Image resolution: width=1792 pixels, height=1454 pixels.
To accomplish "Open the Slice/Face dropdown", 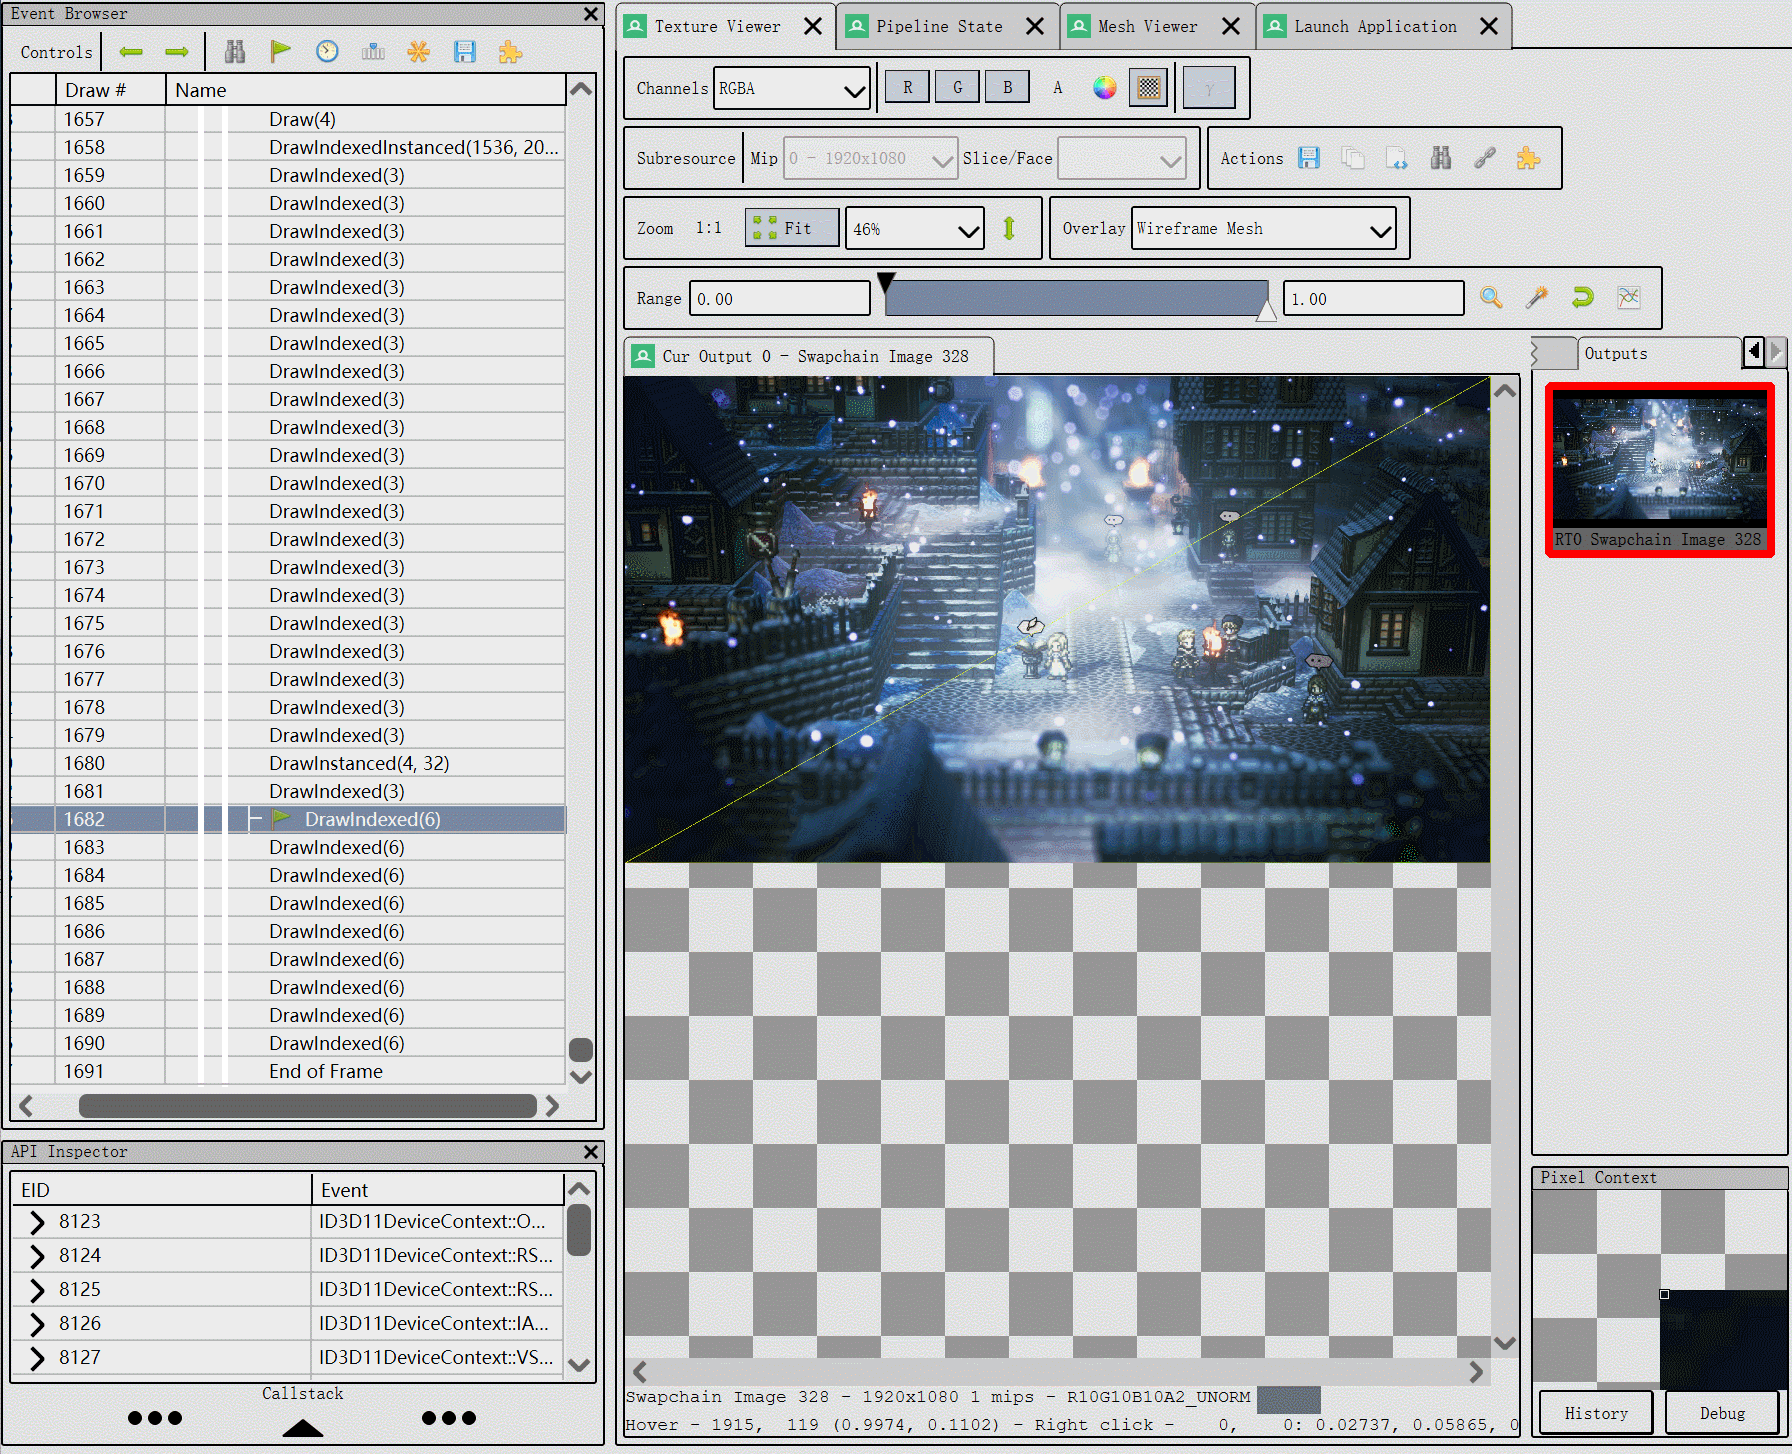I will 1122,159.
